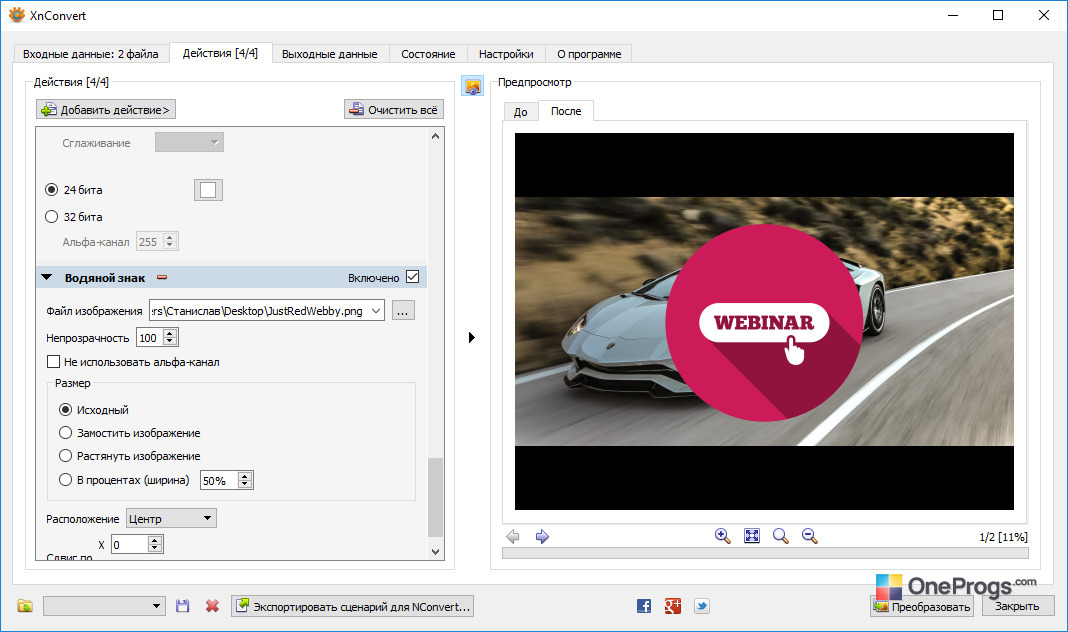Click the actions list vertical scrollbar thumb
This screenshot has height=632, width=1068.
click(x=435, y=497)
